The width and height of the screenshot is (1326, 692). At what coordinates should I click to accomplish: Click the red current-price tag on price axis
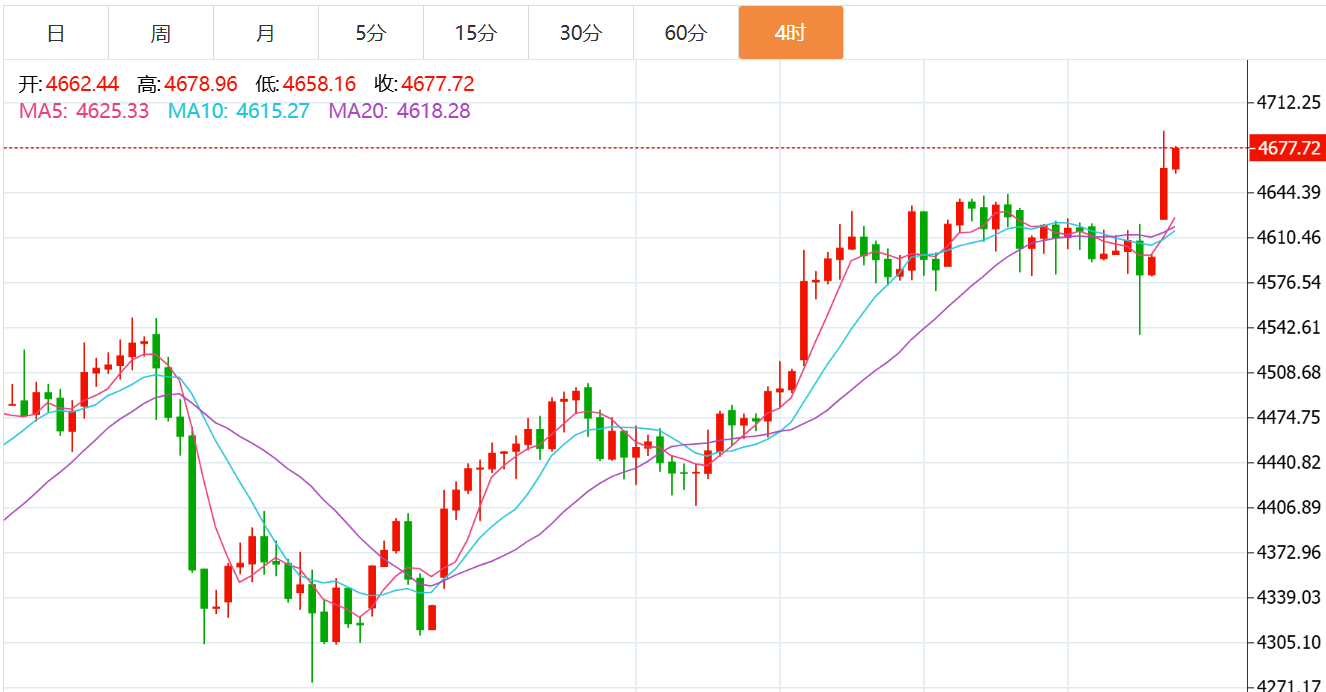(x=1288, y=149)
